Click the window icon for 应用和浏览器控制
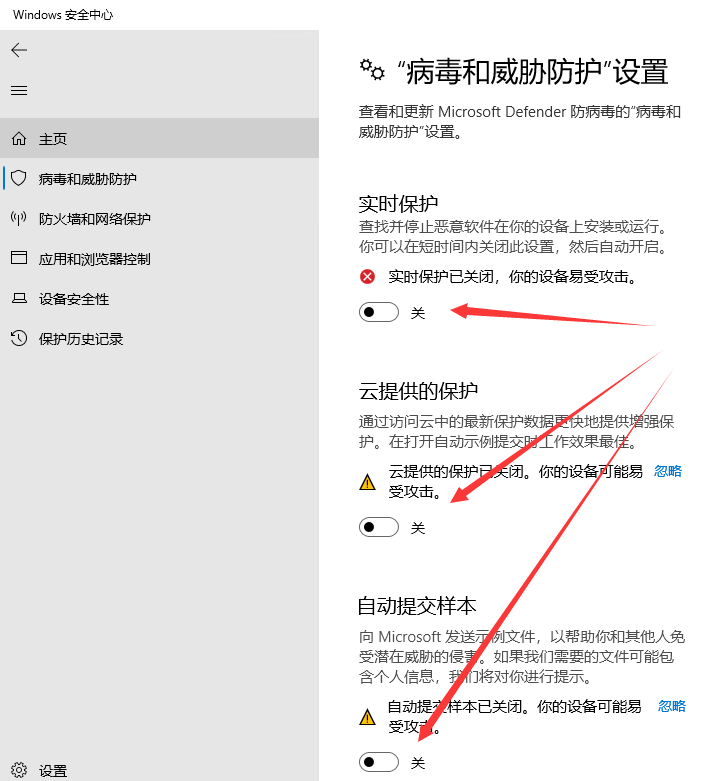Screen dimensions: 701x781 (x=19, y=258)
